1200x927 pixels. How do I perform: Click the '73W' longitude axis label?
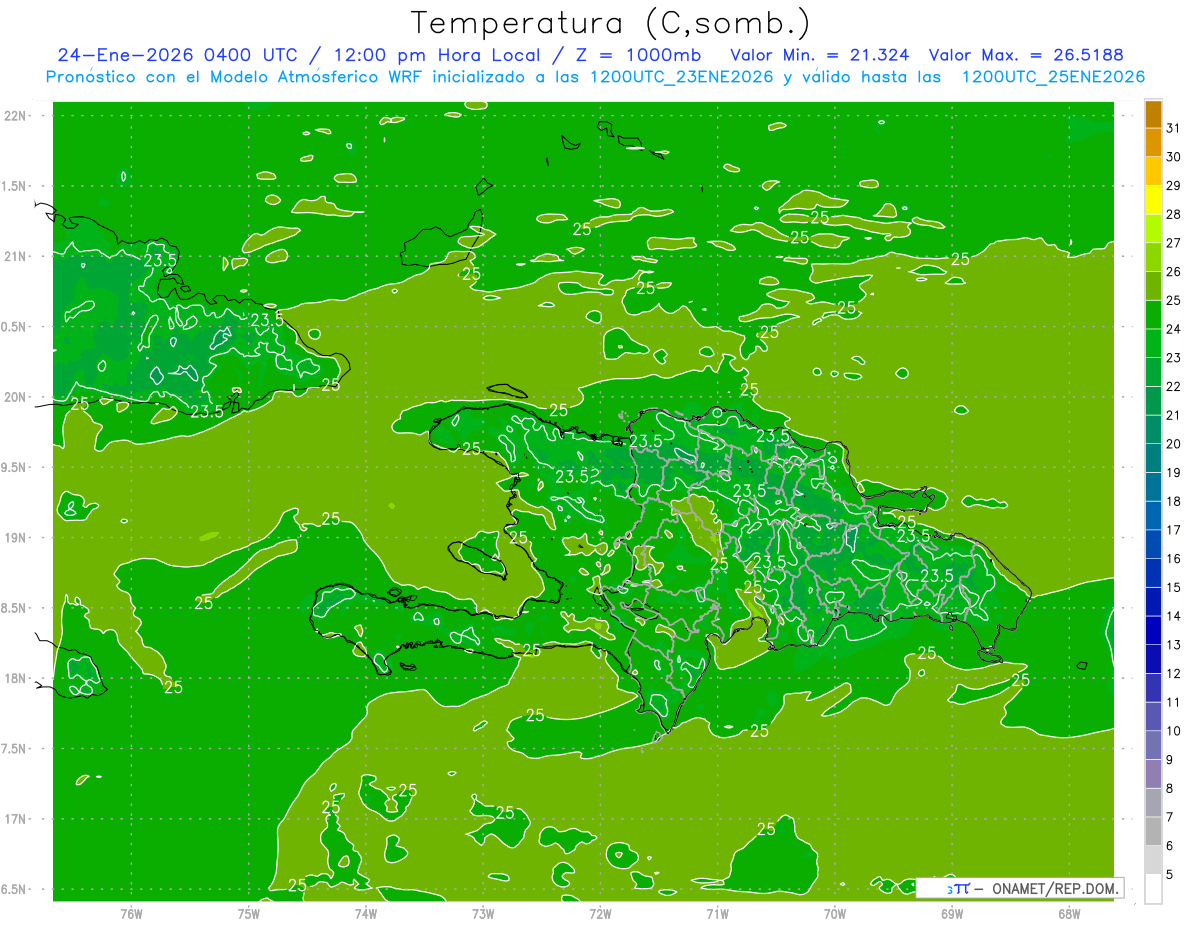(483, 912)
